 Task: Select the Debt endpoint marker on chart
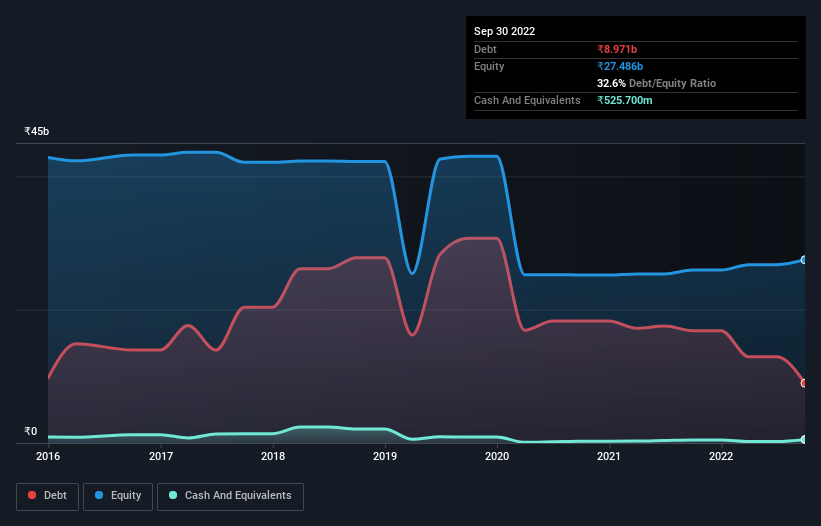[804, 383]
